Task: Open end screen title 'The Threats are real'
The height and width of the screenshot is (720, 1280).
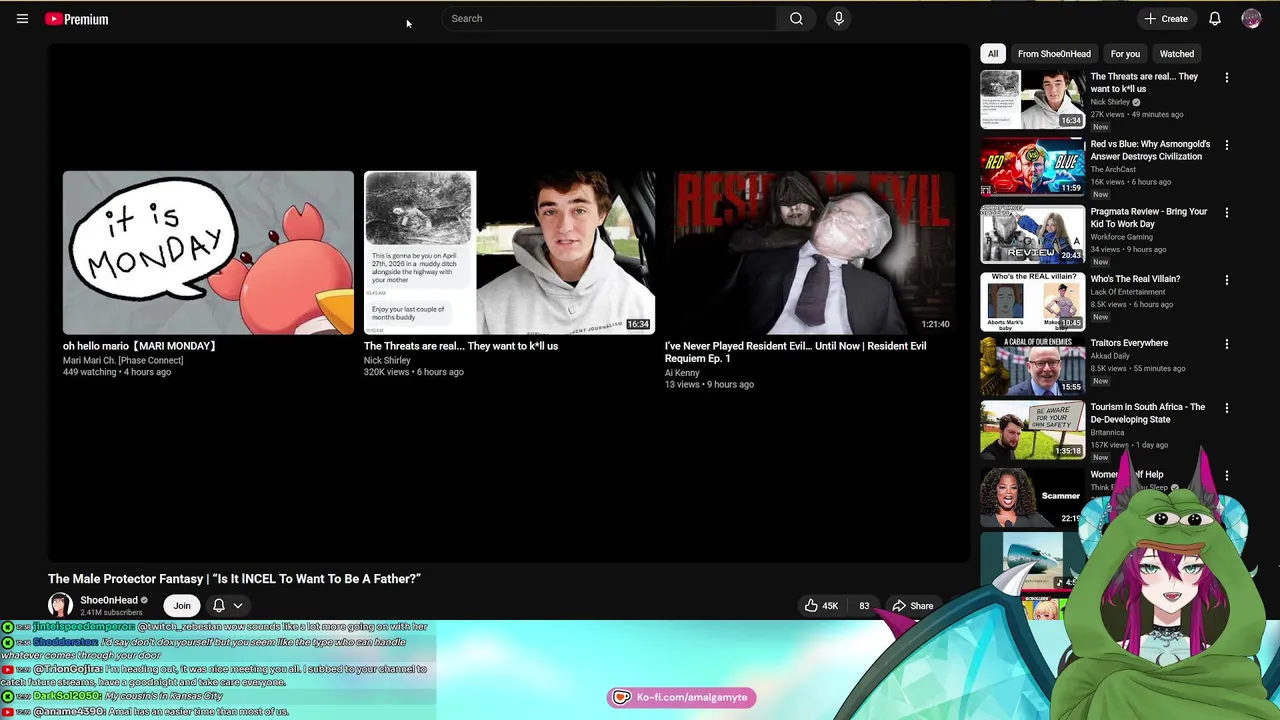Action: (461, 346)
